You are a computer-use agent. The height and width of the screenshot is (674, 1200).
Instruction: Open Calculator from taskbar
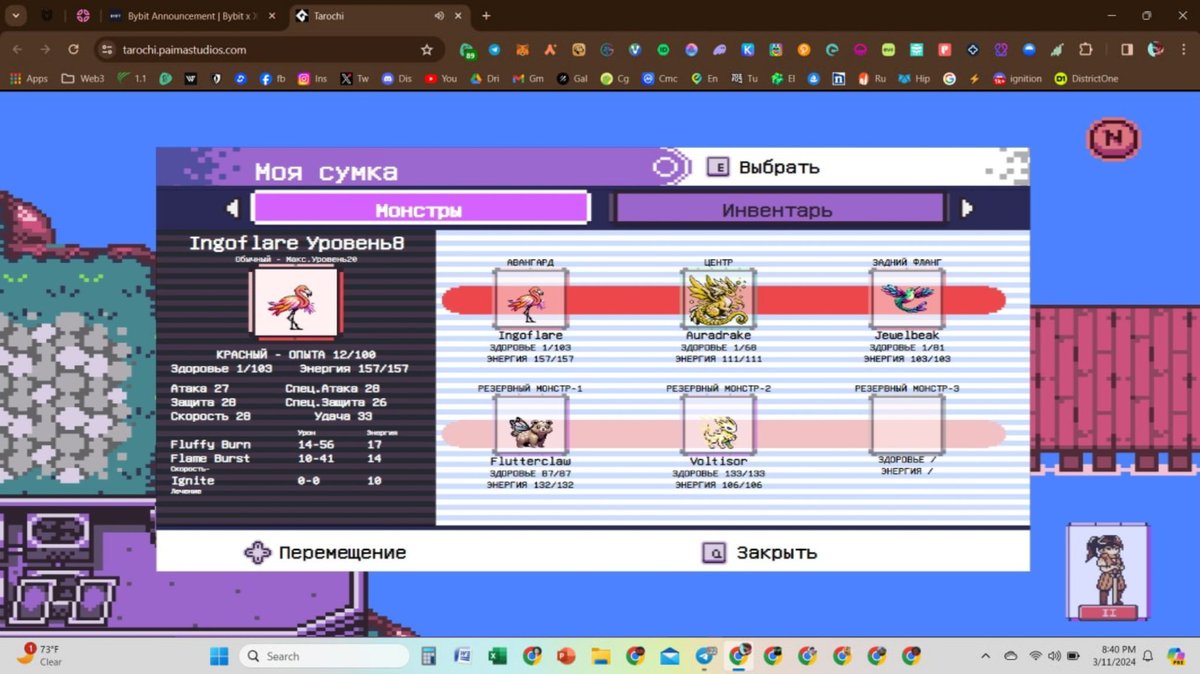[x=429, y=656]
